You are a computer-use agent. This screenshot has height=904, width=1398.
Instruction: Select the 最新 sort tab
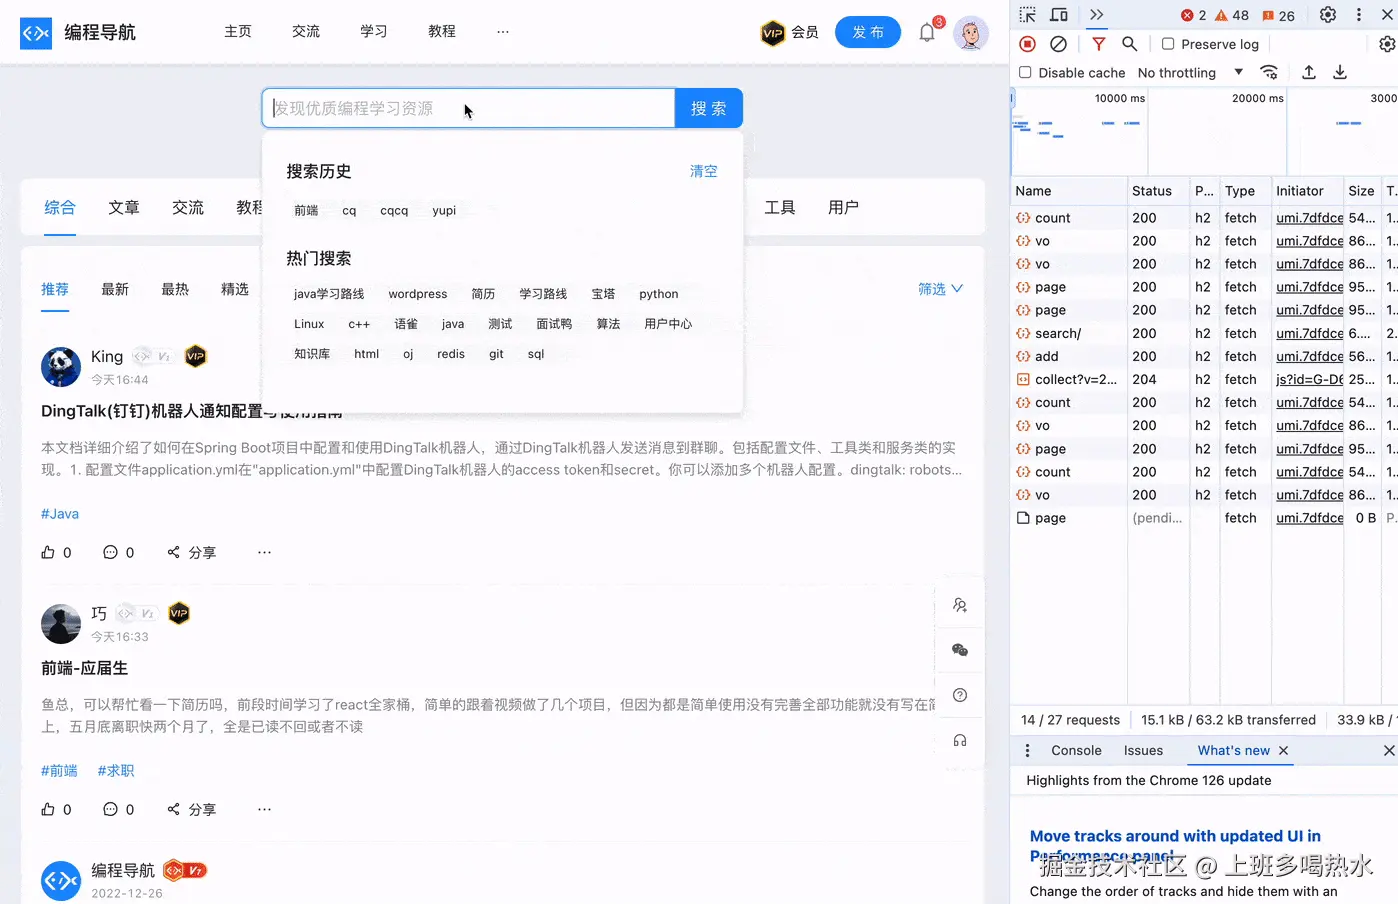[x=115, y=289]
